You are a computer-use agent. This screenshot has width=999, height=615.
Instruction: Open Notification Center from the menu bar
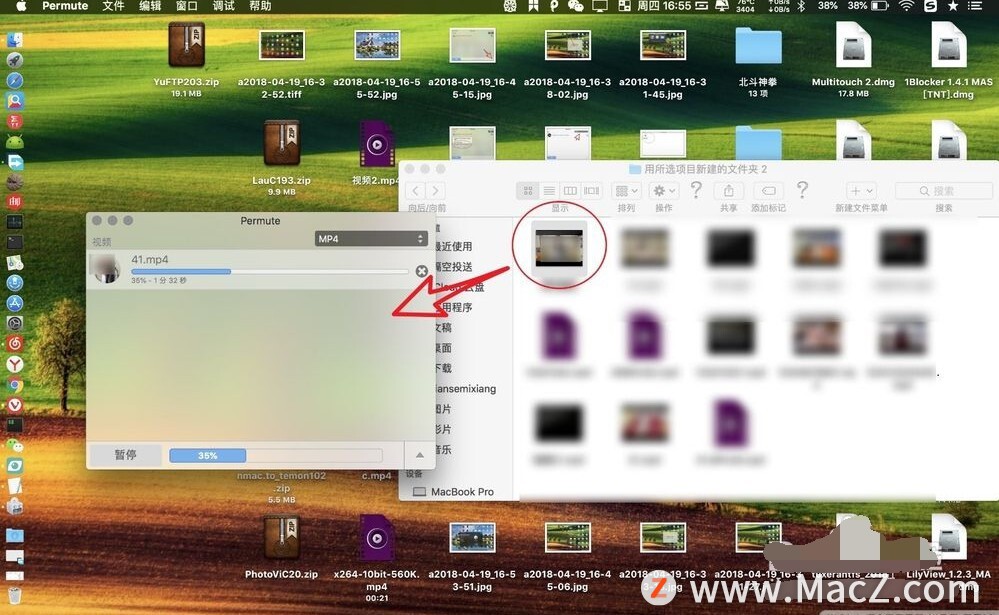pyautogui.click(x=975, y=6)
